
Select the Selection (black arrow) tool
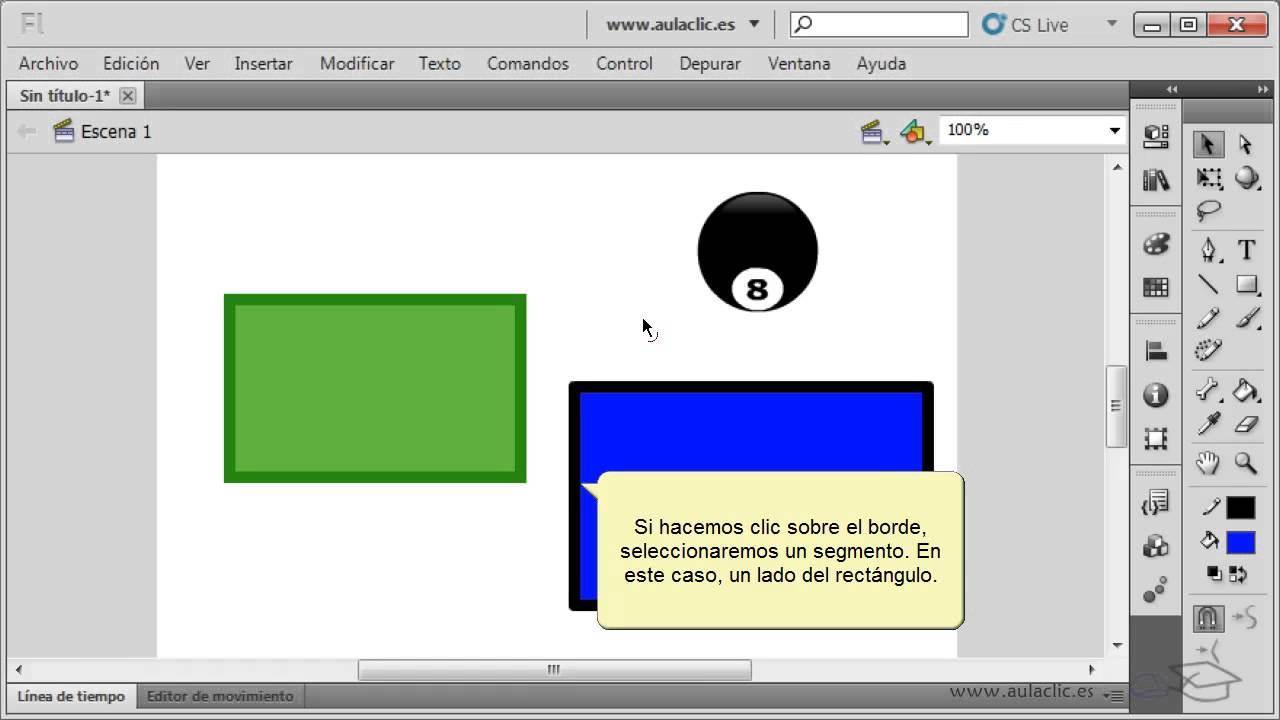tap(1208, 144)
